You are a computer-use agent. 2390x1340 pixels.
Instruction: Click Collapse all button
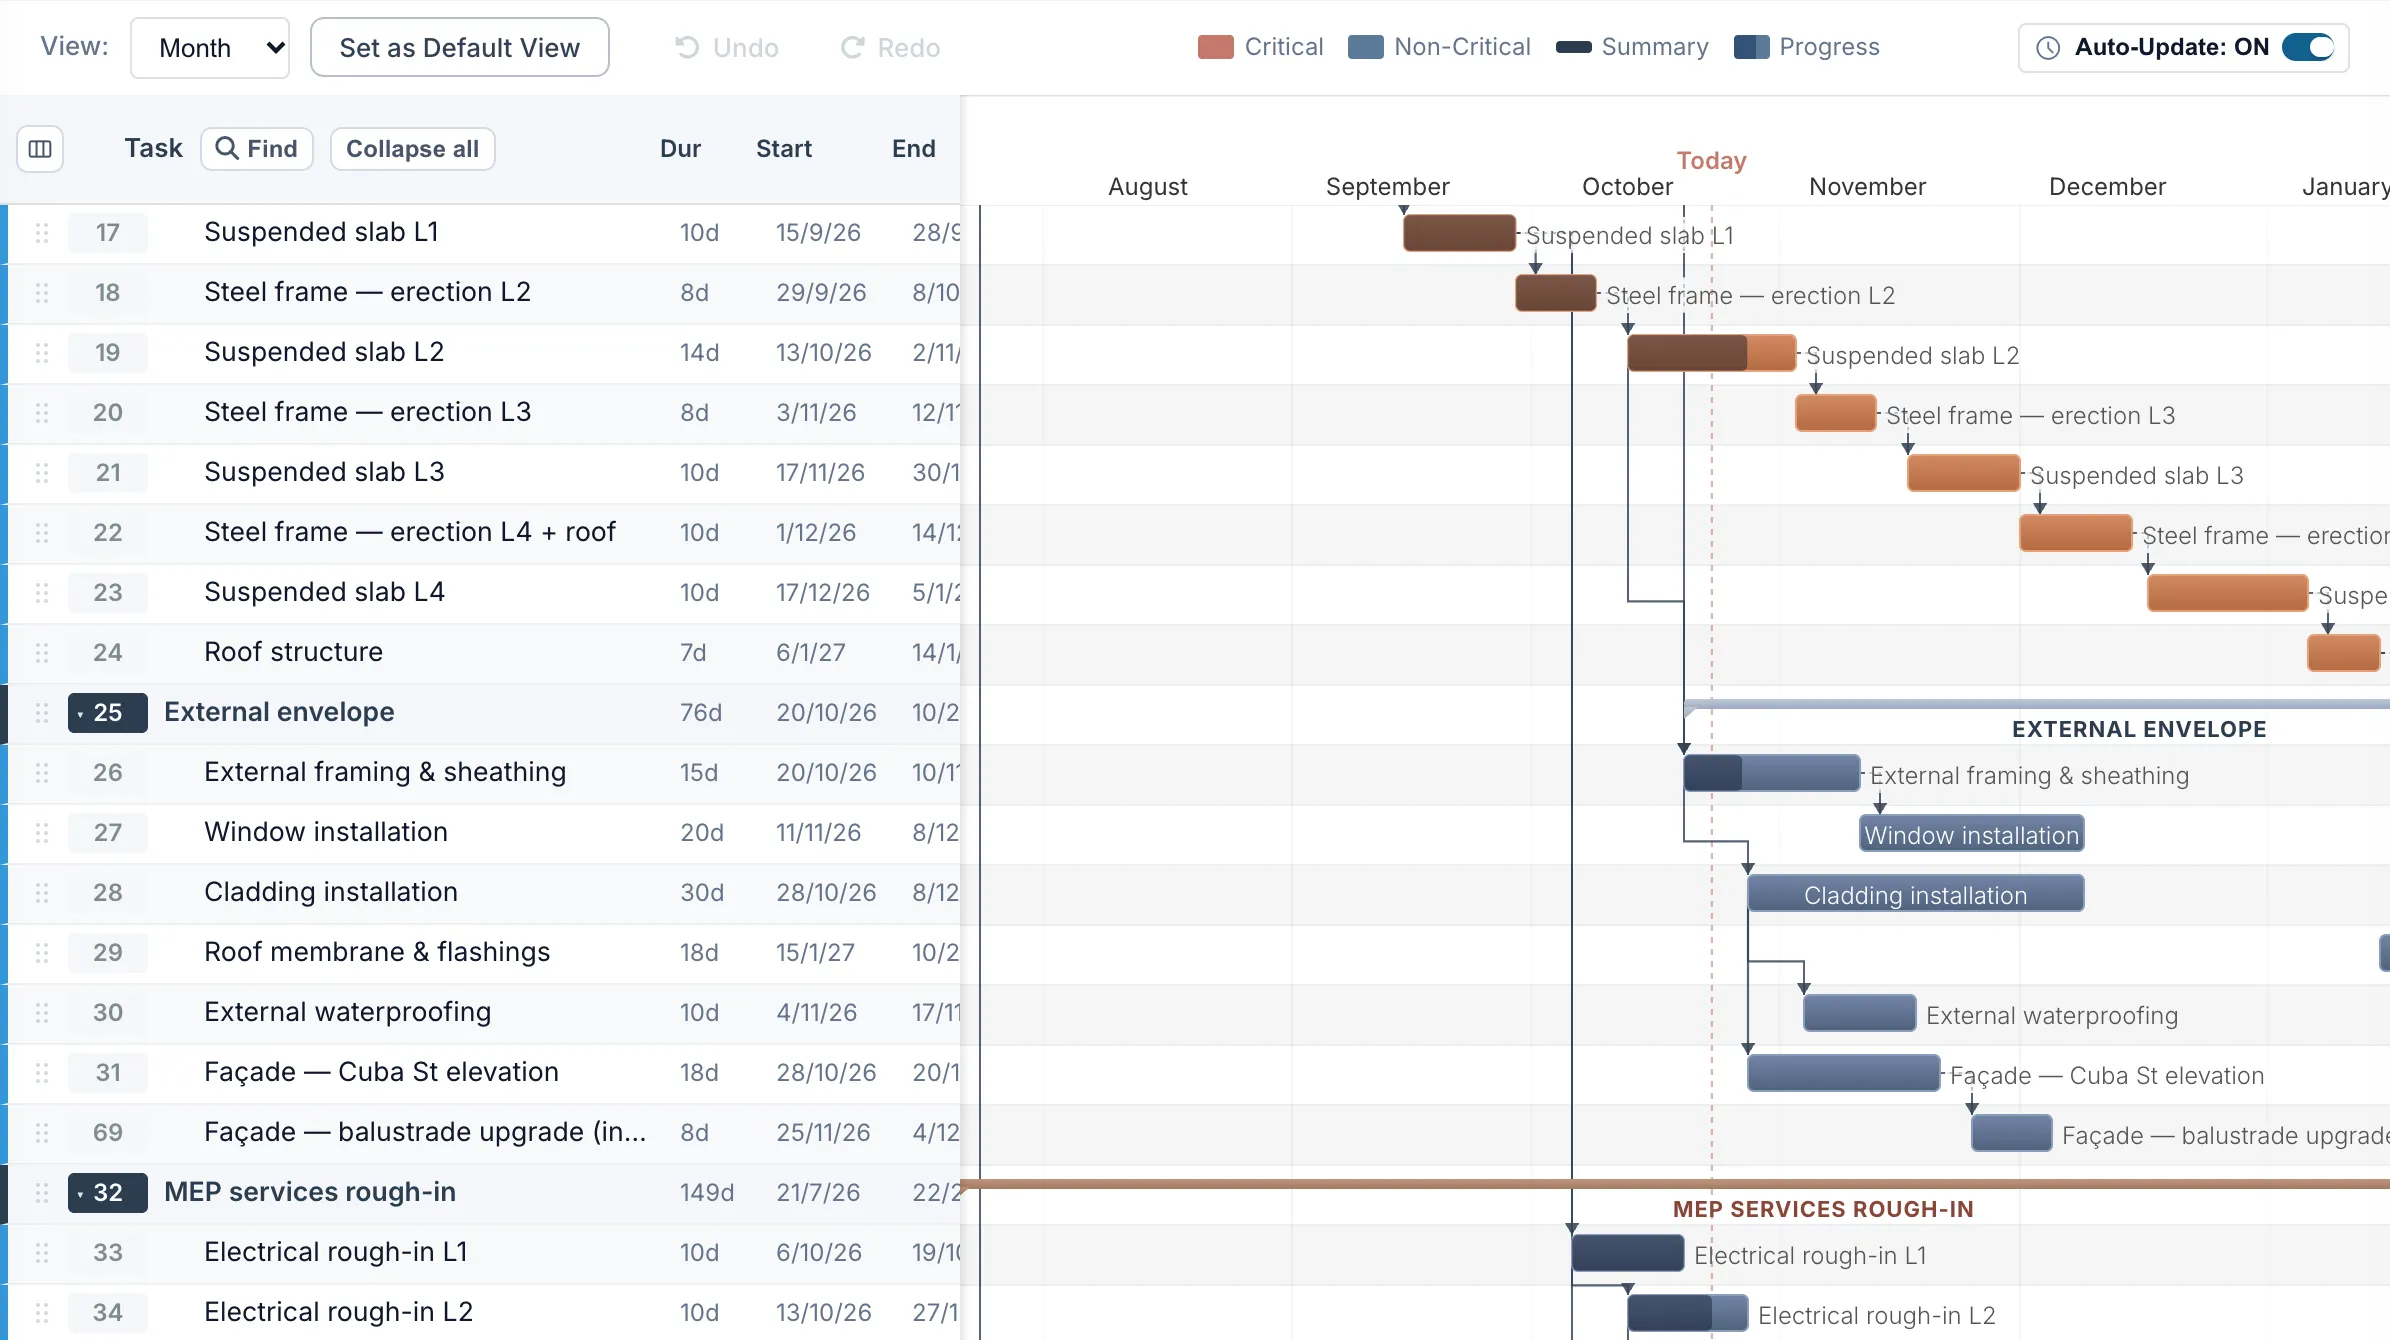point(413,149)
